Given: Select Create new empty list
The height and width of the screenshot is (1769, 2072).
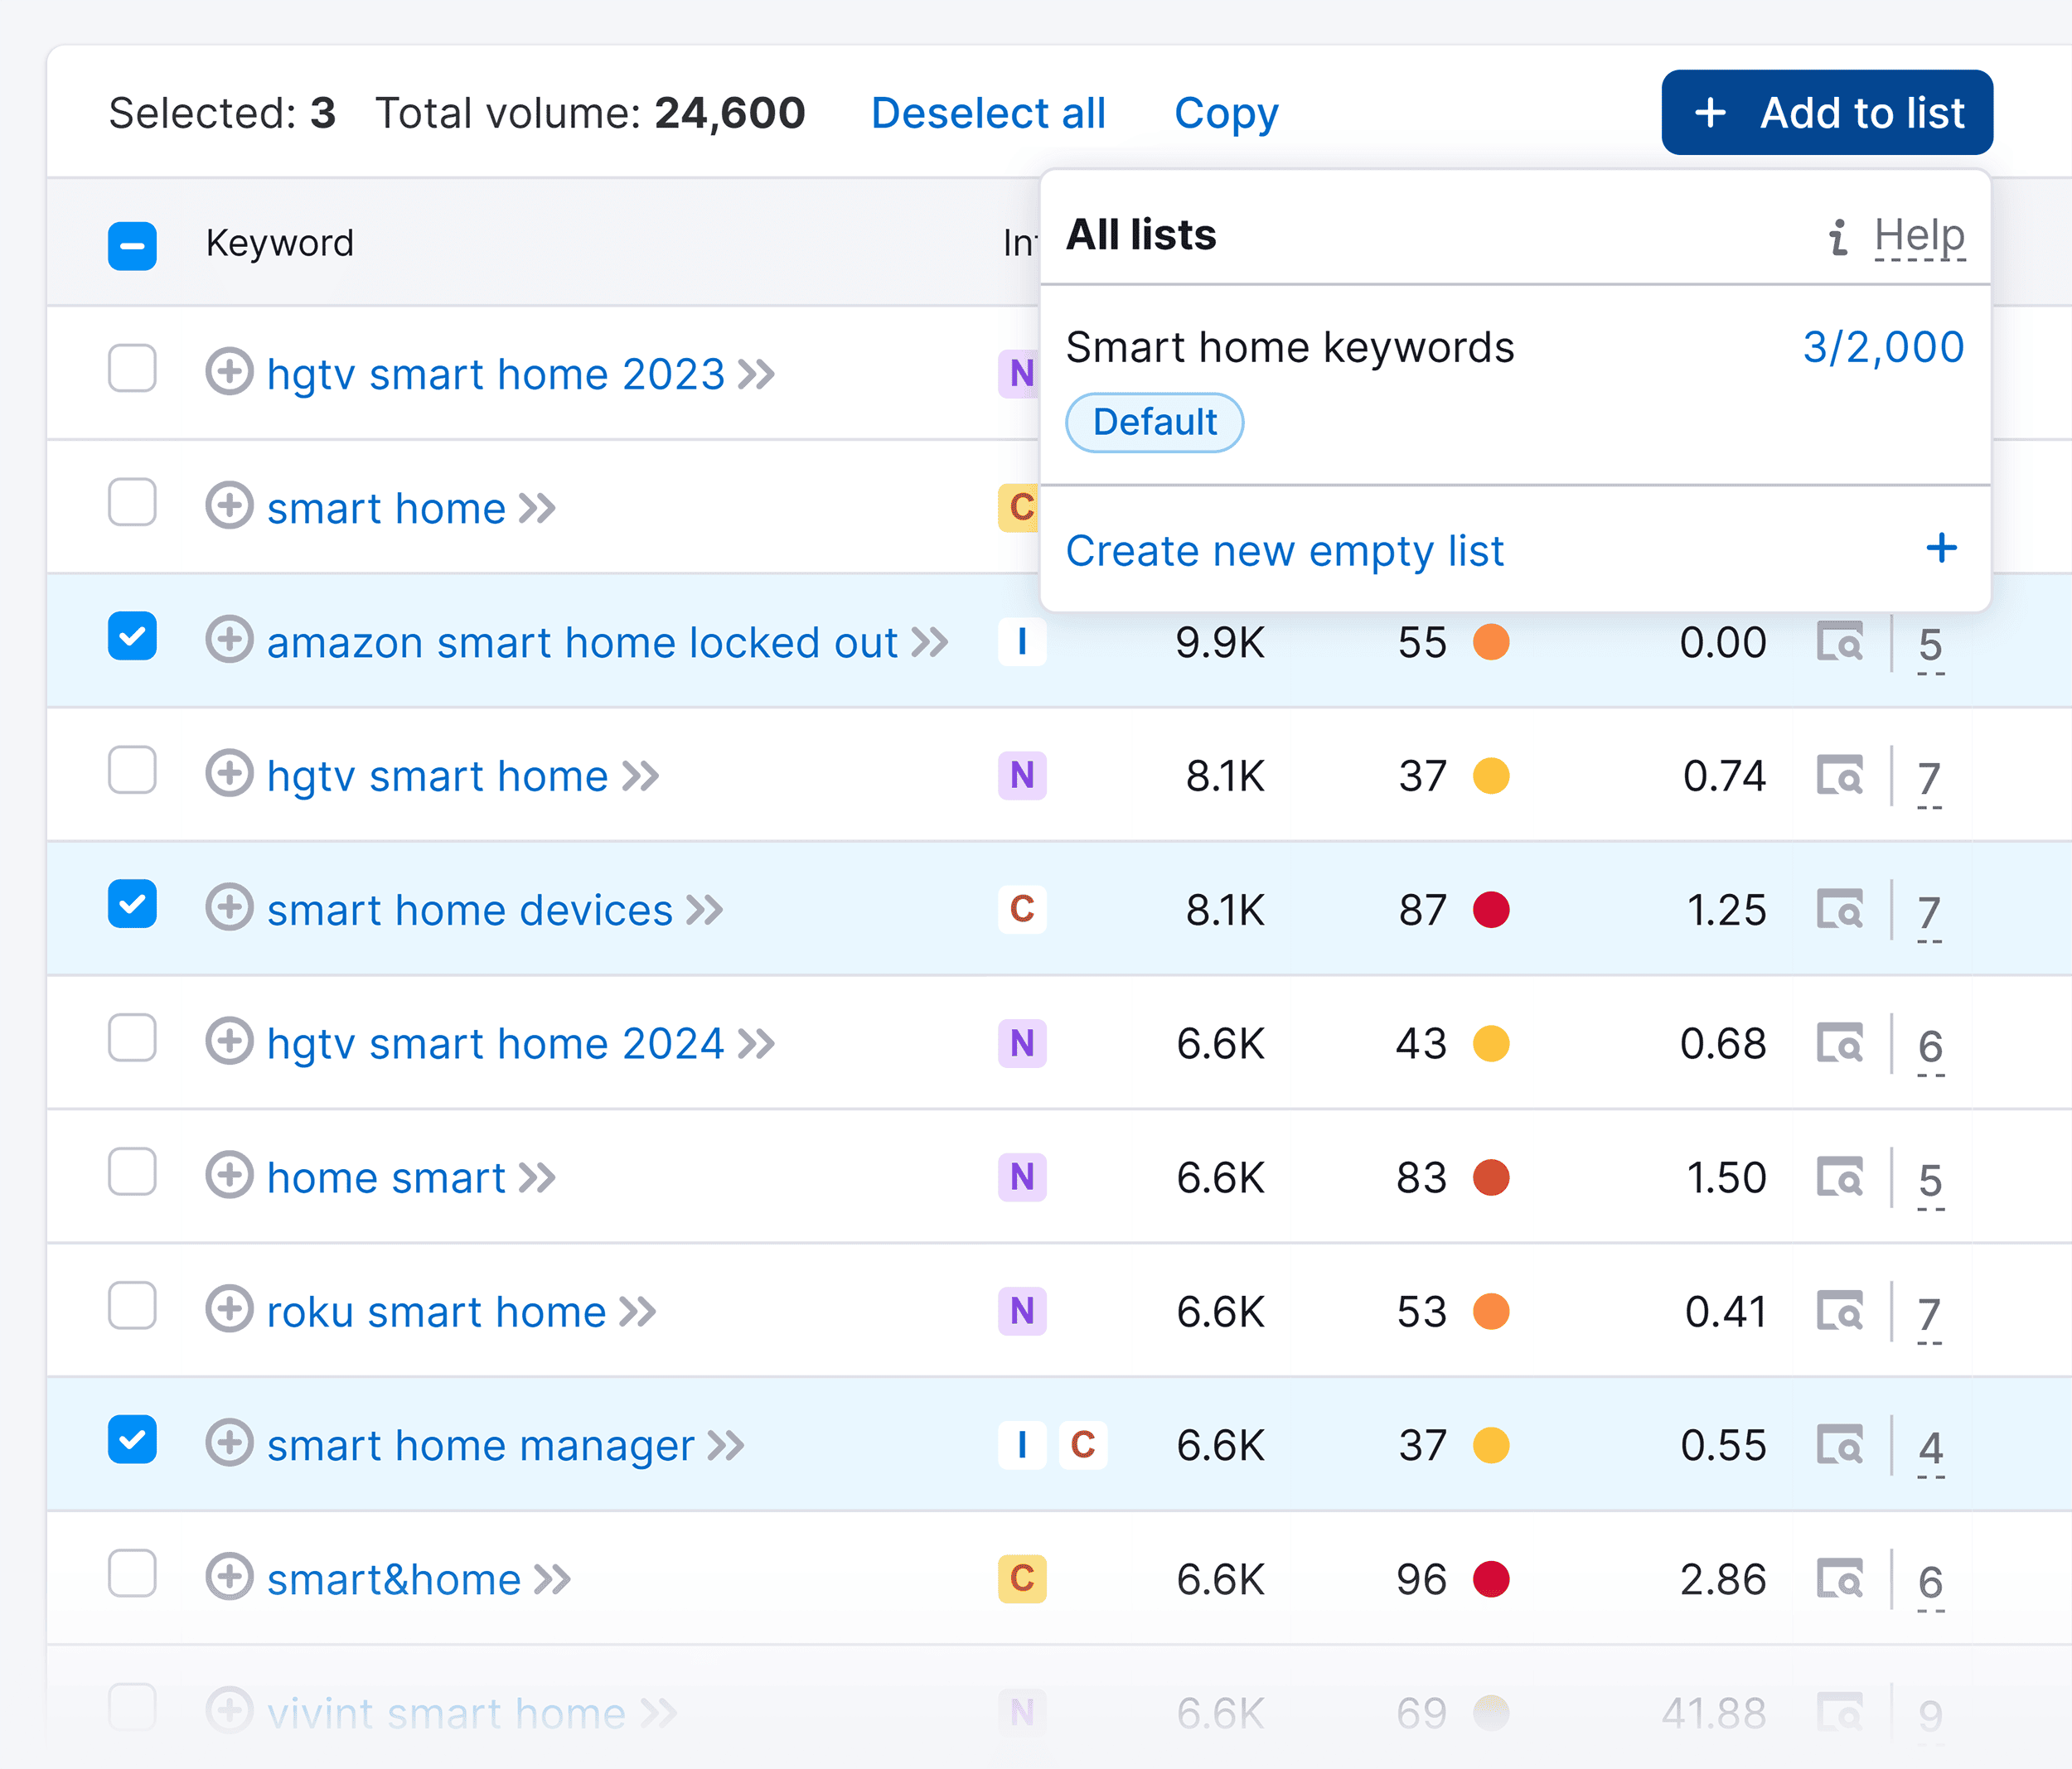Looking at the screenshot, I should (x=1285, y=551).
